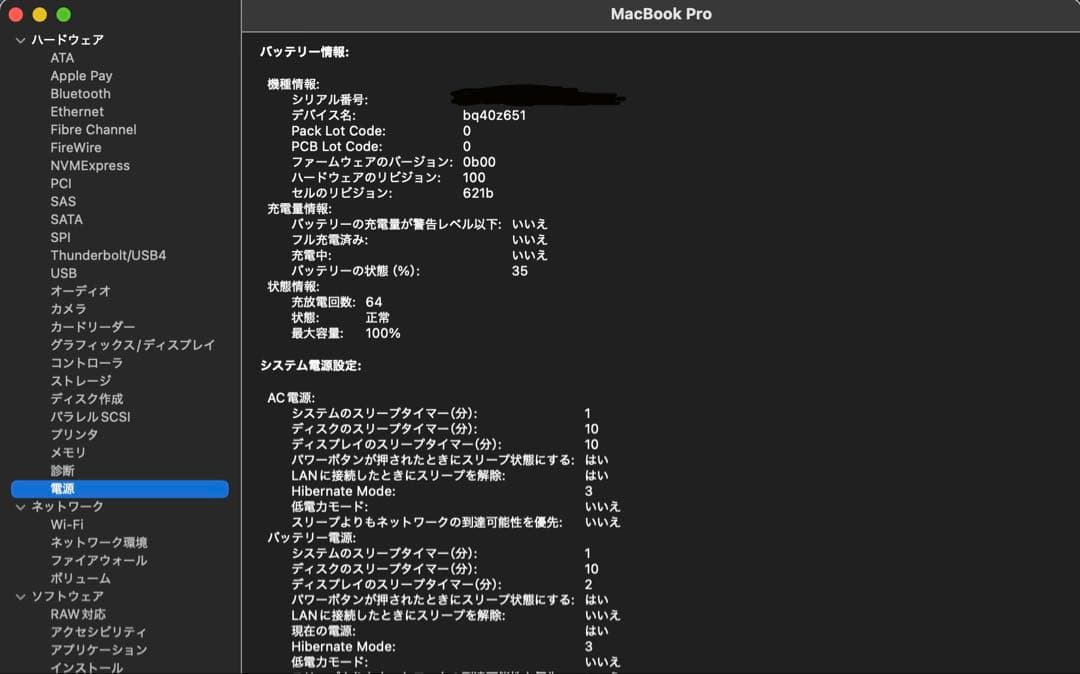Open the アプリケーション entry
Image resolution: width=1080 pixels, height=674 pixels.
(98, 650)
